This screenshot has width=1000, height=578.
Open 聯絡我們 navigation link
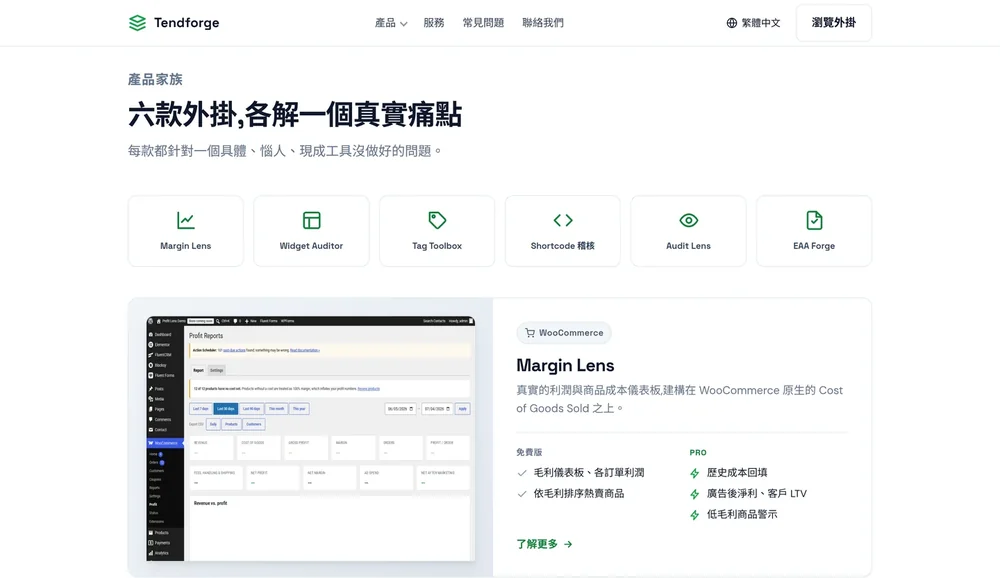point(543,23)
